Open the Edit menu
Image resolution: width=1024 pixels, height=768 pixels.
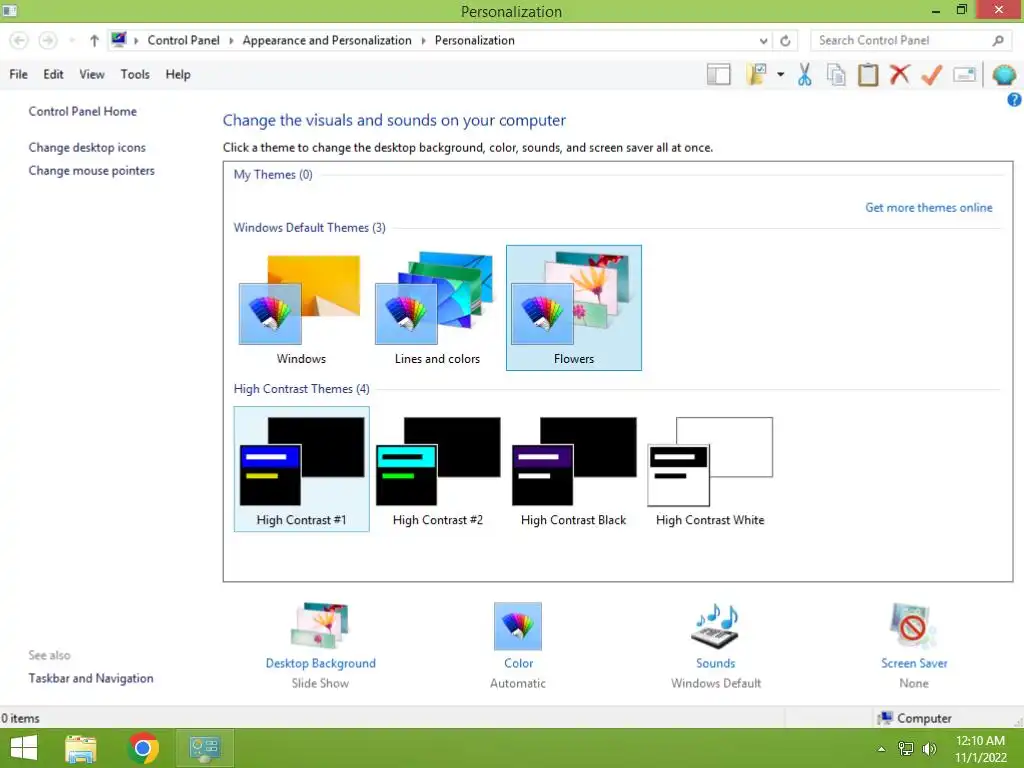pos(54,74)
